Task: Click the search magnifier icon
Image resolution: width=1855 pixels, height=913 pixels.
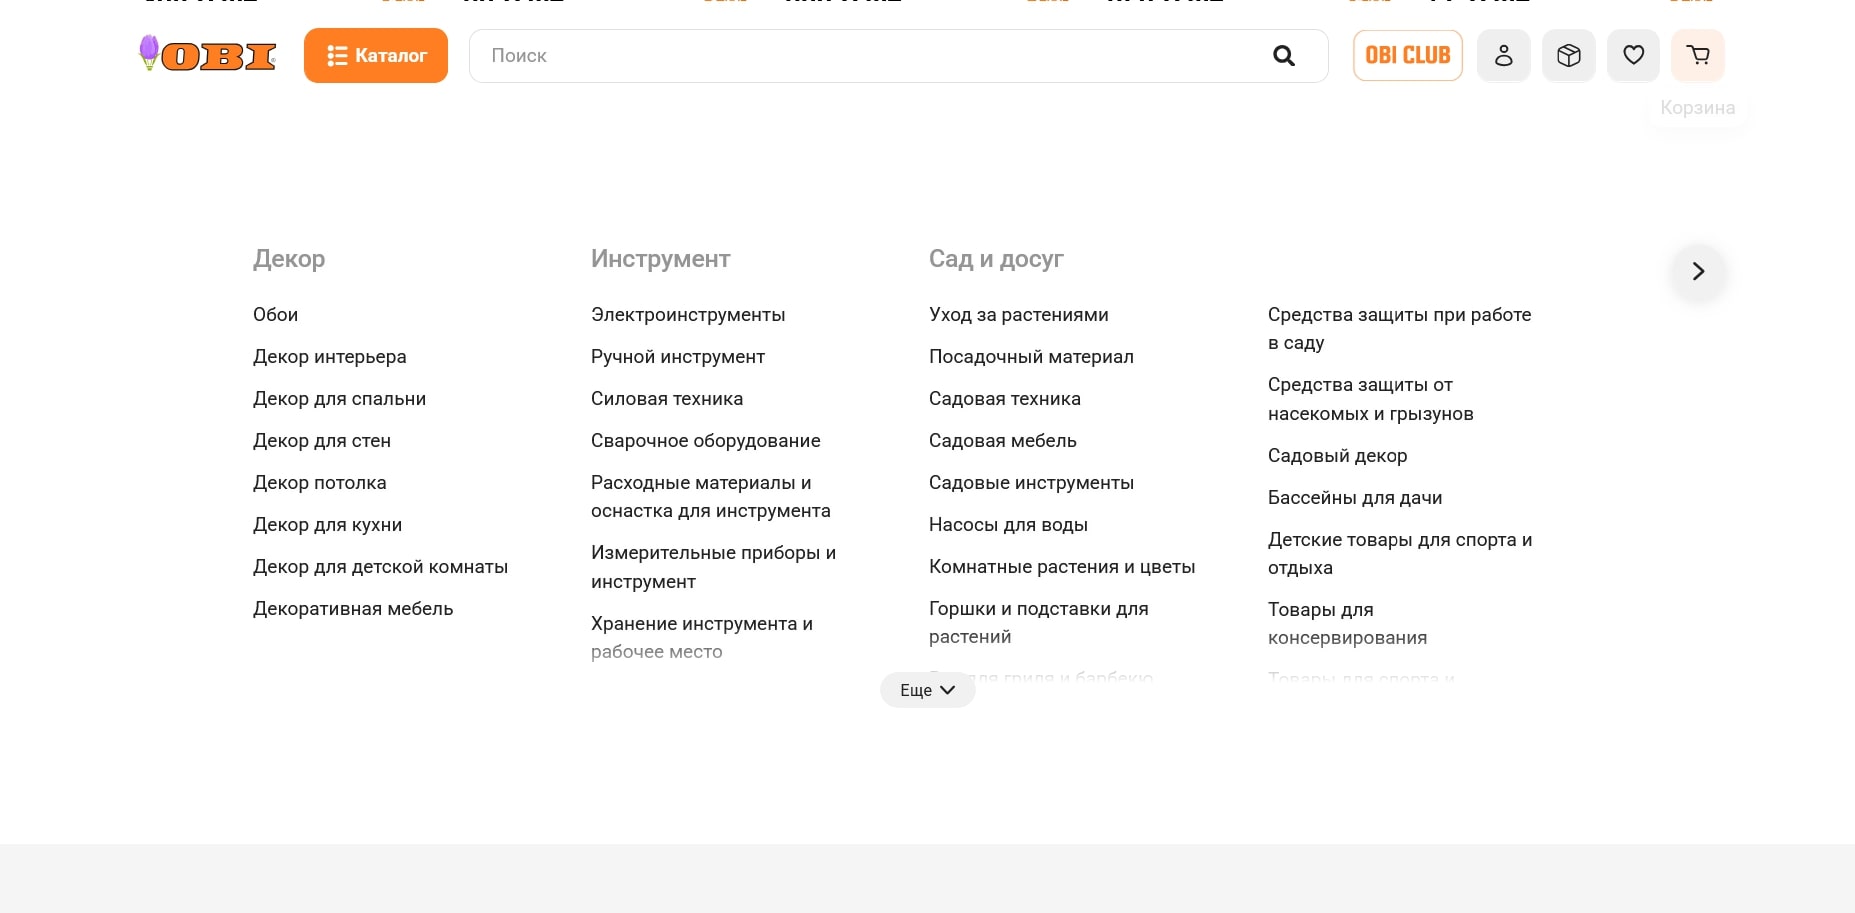Action: click(x=1284, y=56)
